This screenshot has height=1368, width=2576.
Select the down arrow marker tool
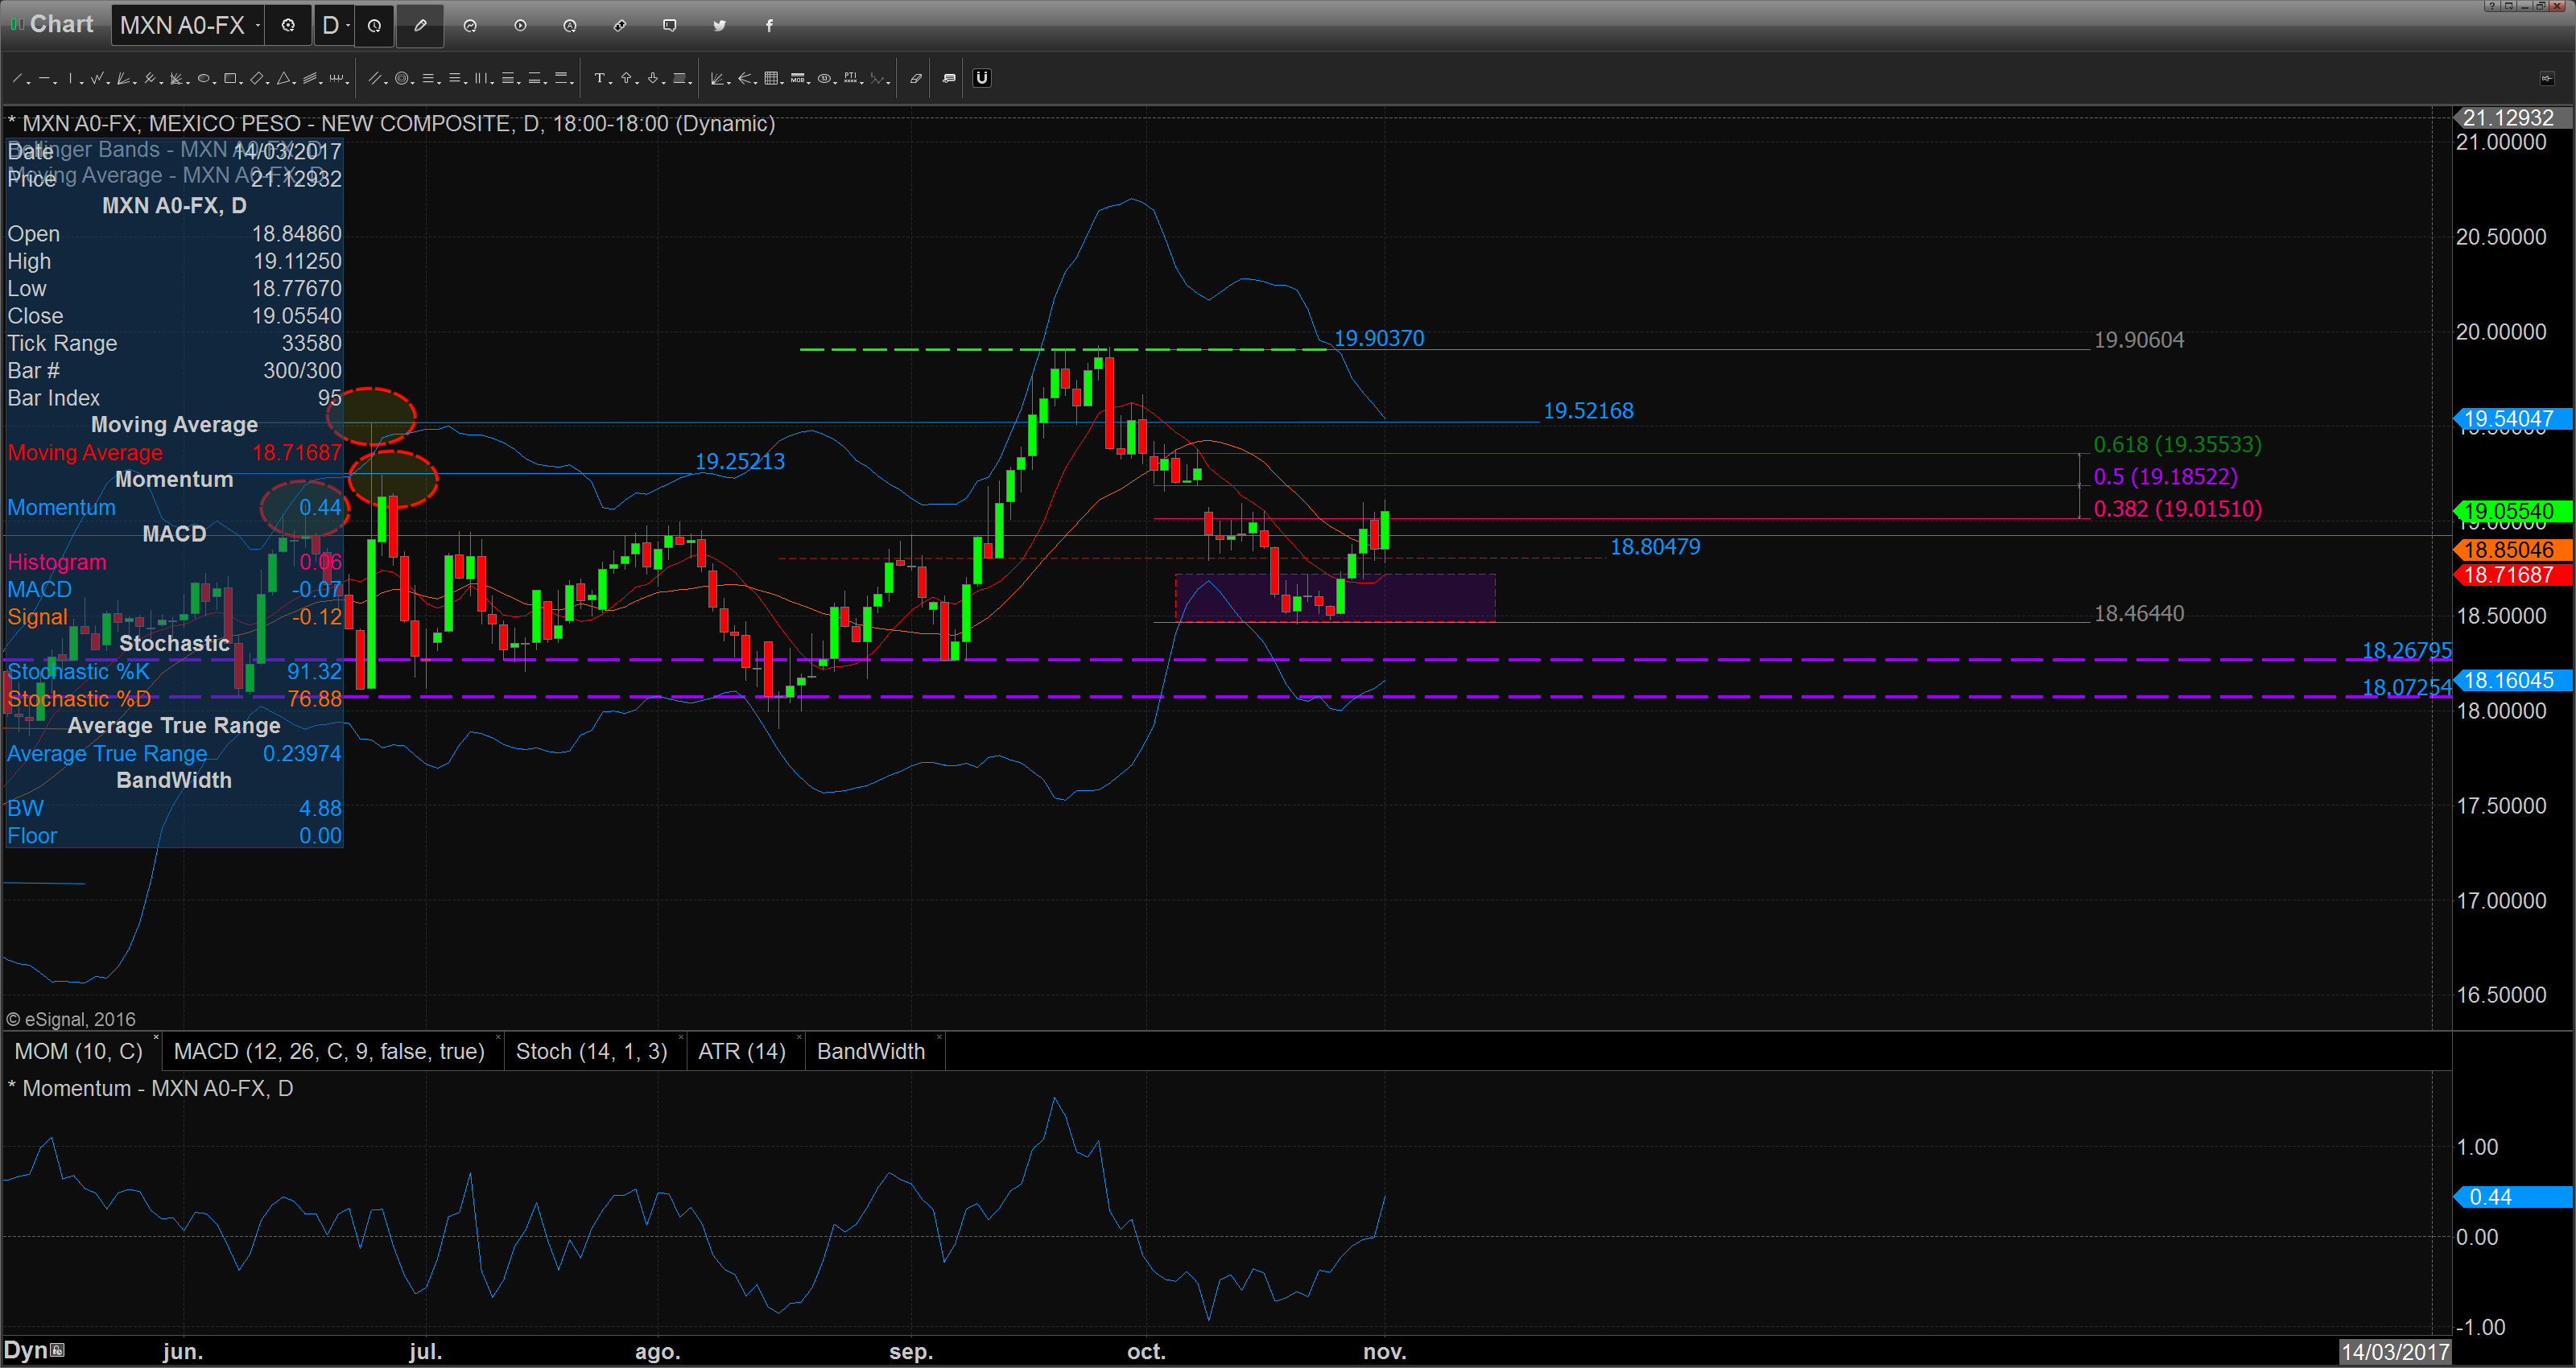click(653, 78)
